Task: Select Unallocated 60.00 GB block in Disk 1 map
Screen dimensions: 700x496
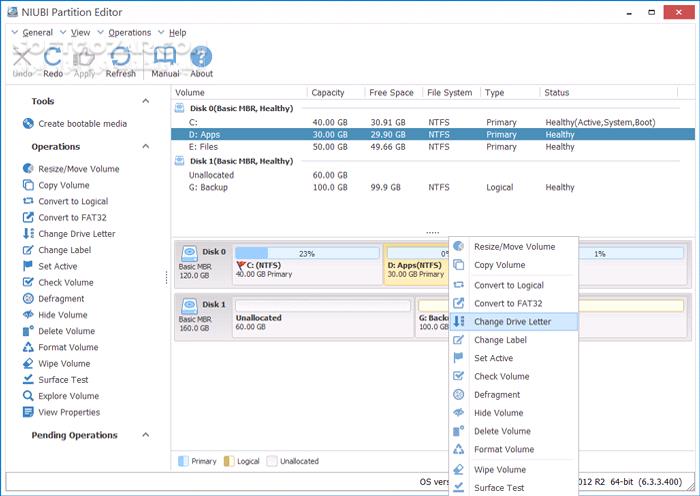Action: pyautogui.click(x=323, y=317)
